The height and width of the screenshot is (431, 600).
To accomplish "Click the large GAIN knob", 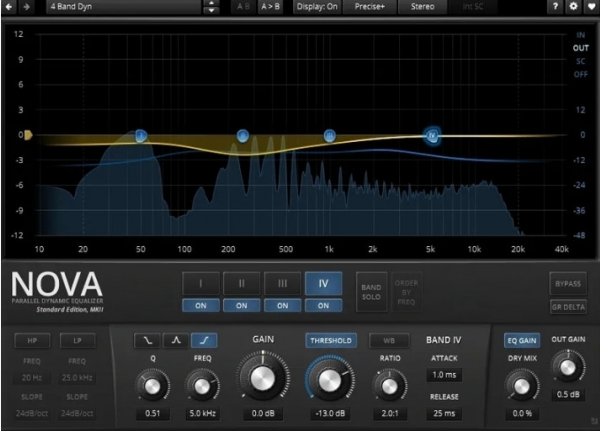I will click(262, 379).
